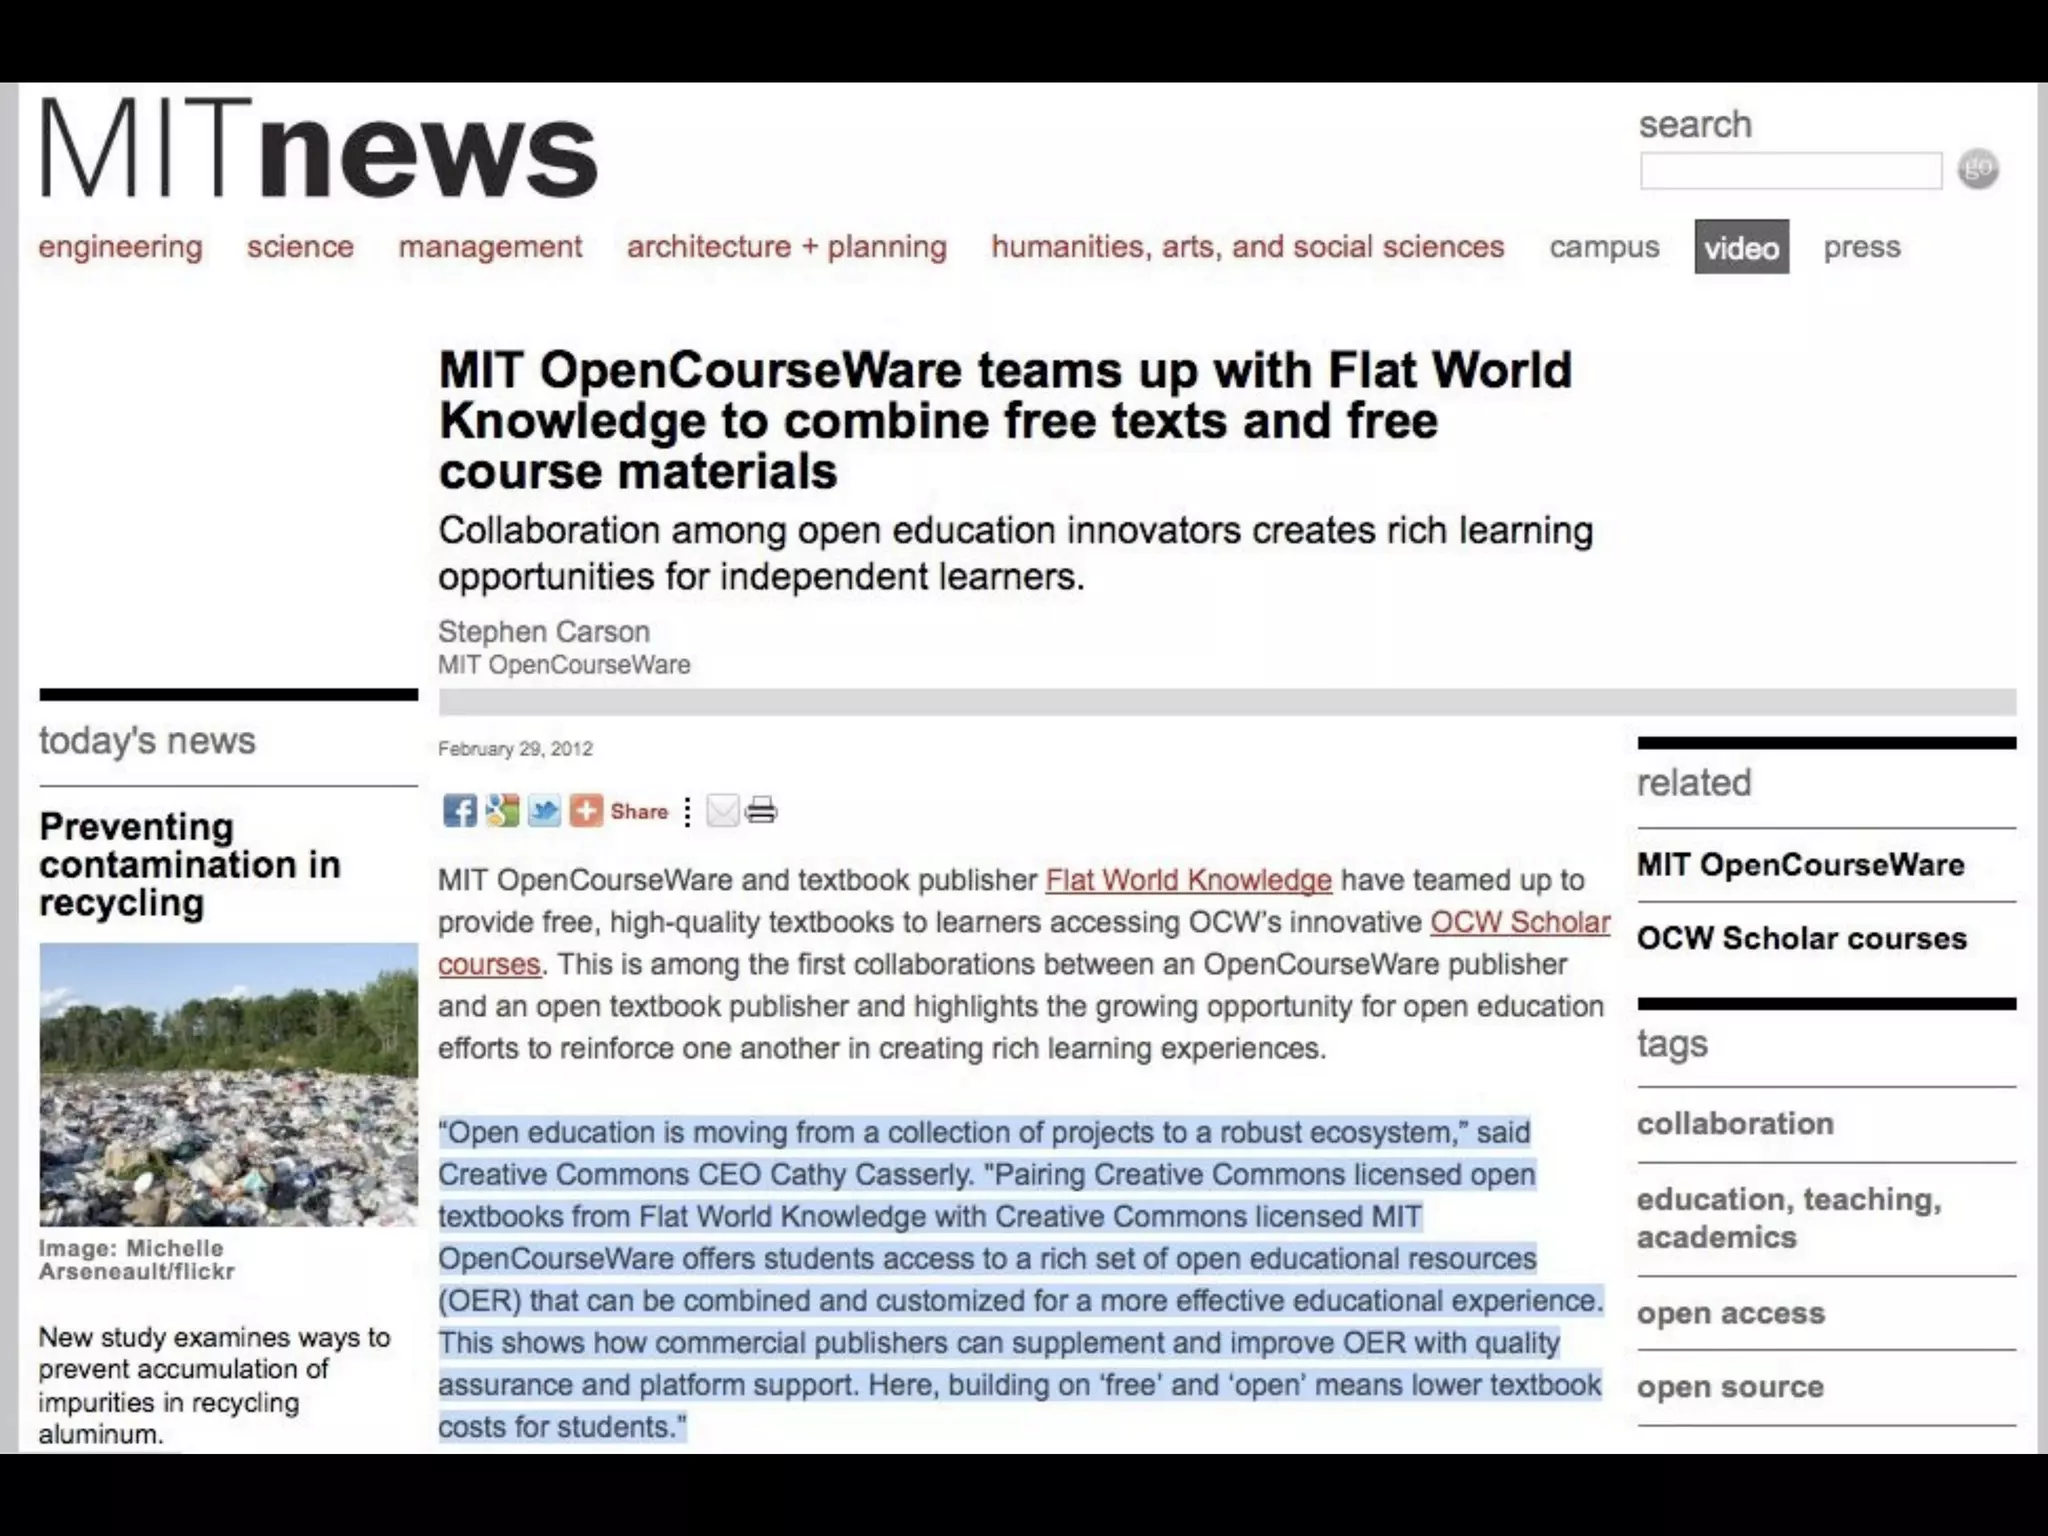Open Preventing contamination in recycling headline
This screenshot has width=2048, height=1536.
pyautogui.click(x=189, y=864)
